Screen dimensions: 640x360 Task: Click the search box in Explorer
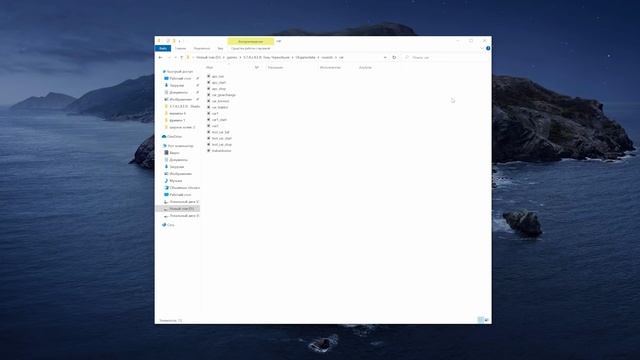click(x=445, y=58)
